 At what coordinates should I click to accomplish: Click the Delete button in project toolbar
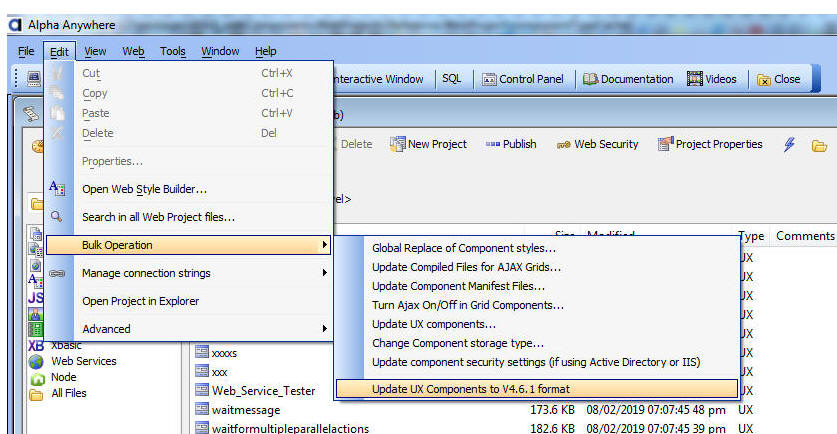(356, 144)
